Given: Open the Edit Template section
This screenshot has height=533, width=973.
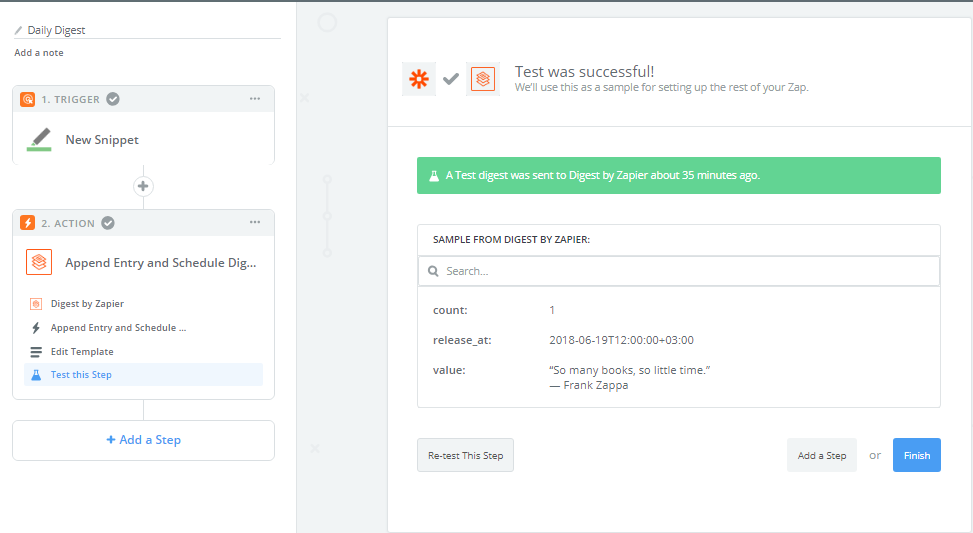Looking at the screenshot, I should [x=82, y=352].
